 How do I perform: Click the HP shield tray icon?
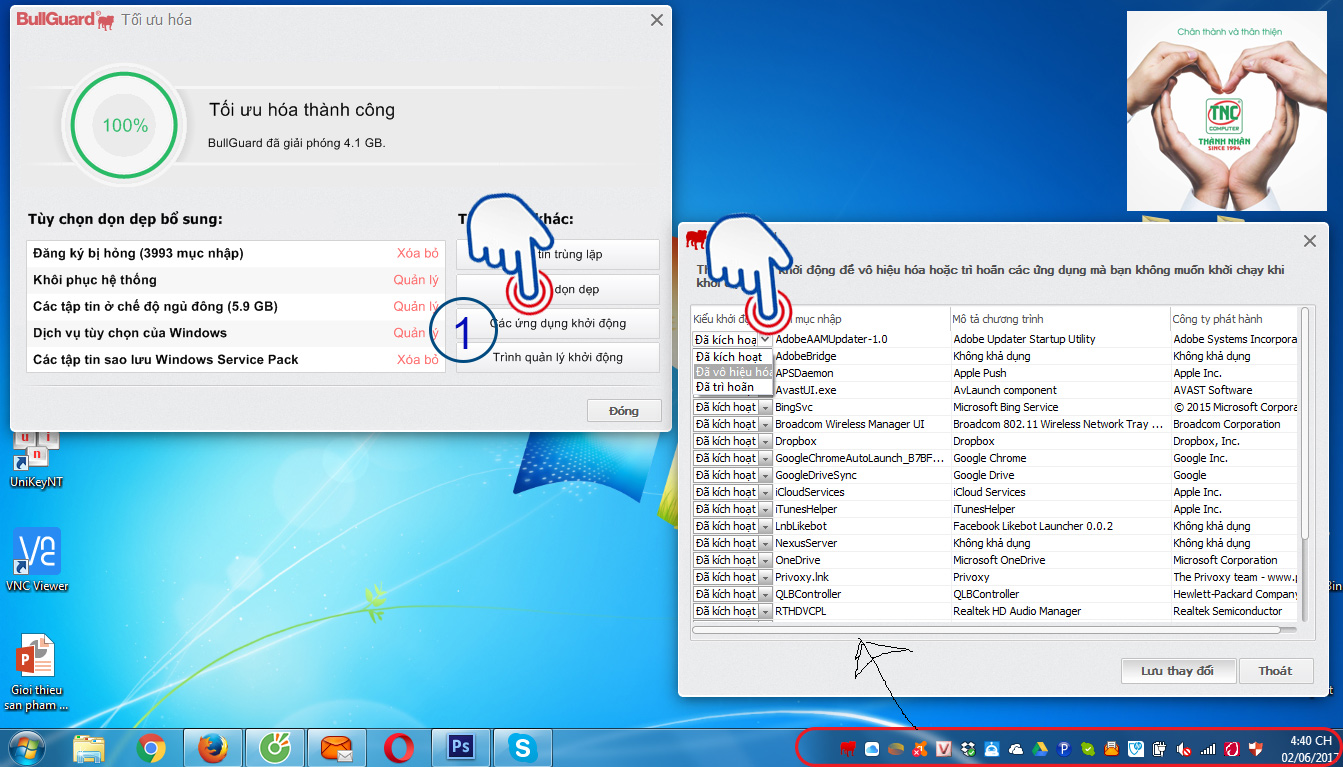coord(1135,749)
